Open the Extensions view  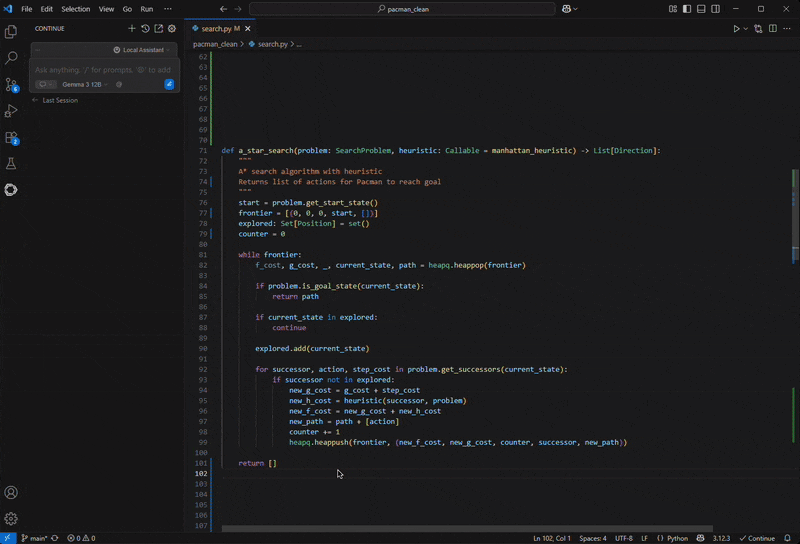point(11,138)
